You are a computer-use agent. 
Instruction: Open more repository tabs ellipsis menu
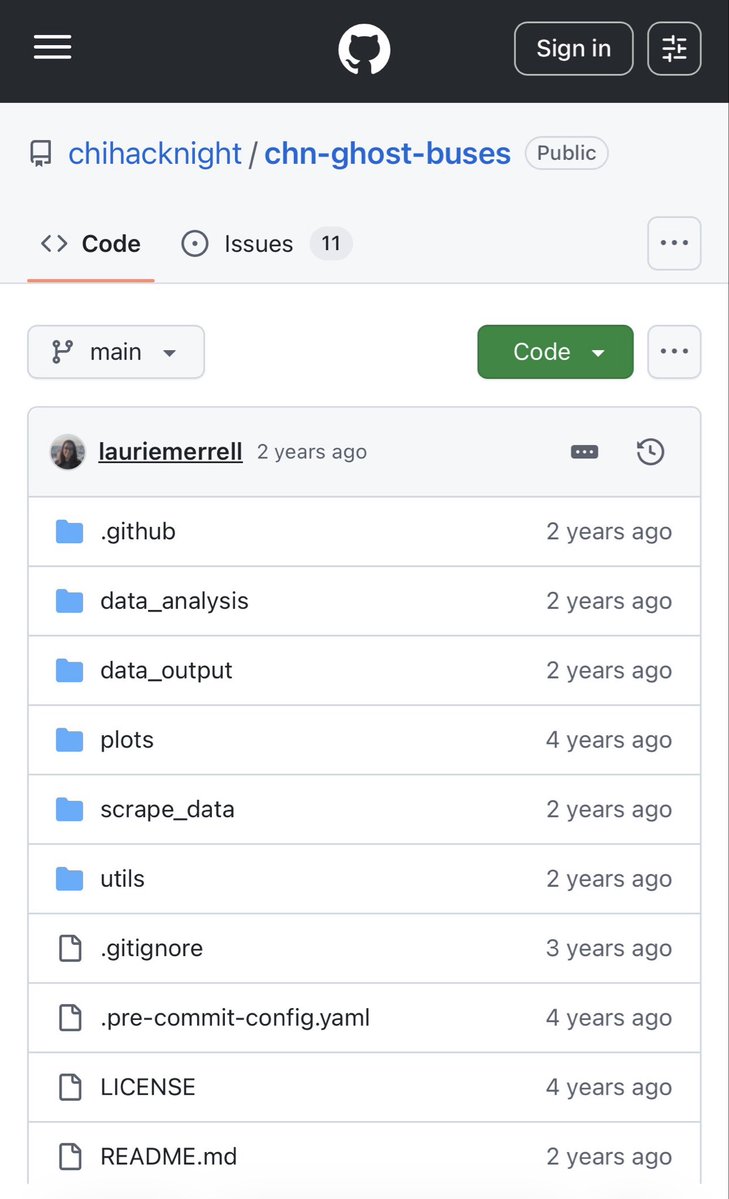pyautogui.click(x=674, y=243)
